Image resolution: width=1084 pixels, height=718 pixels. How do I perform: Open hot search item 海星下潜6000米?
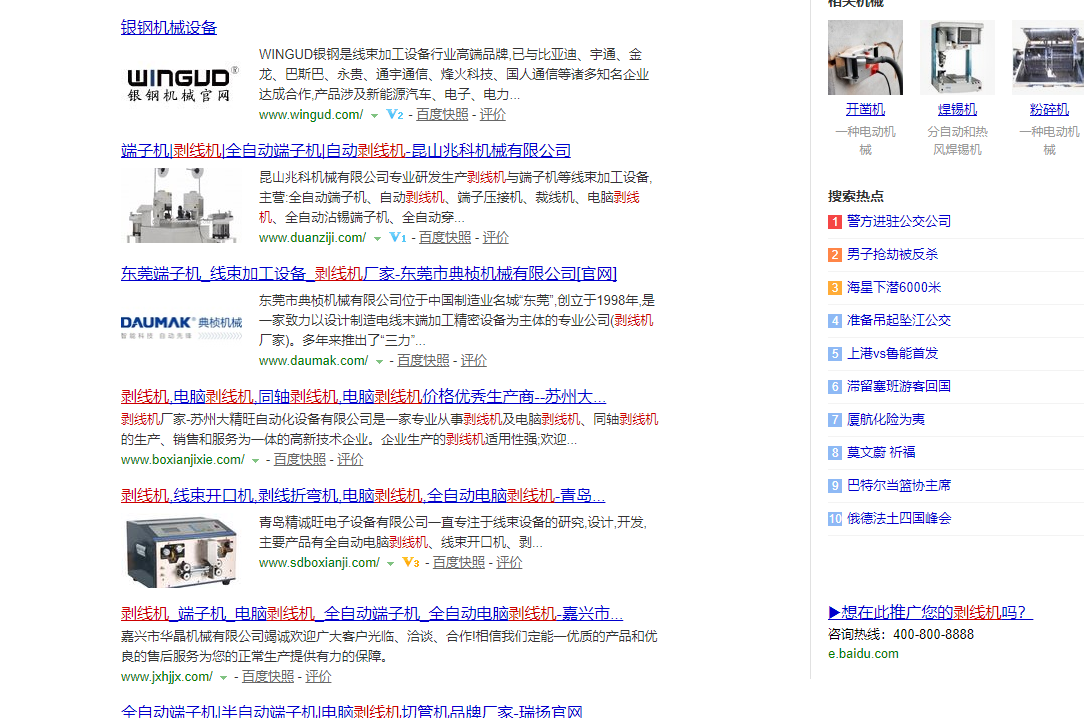coord(893,287)
